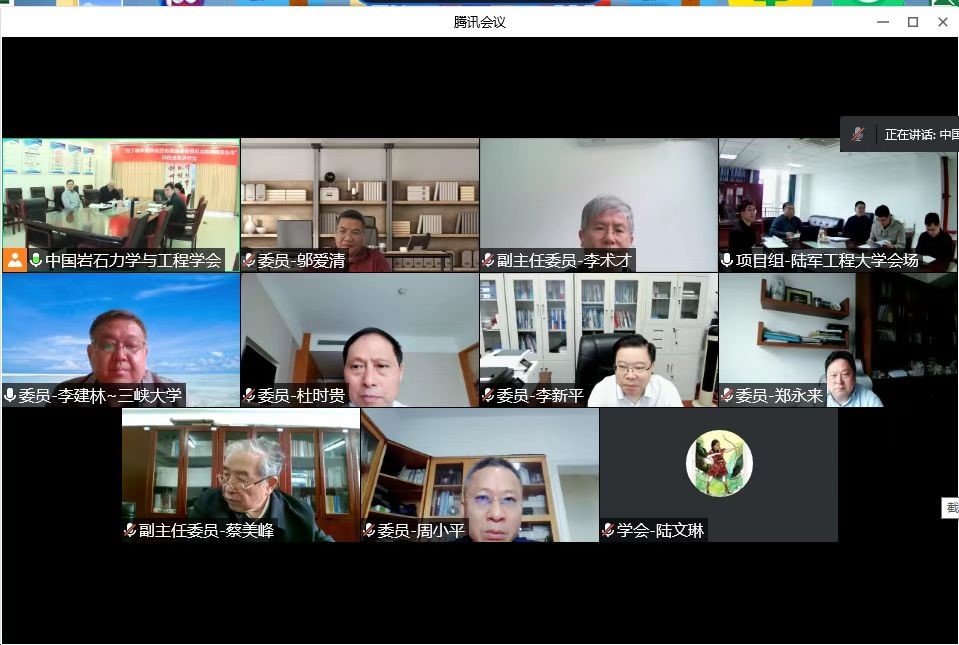Click the green microphone icon beside 中国岩石力学与工程学会
The height and width of the screenshot is (645, 959).
36,260
